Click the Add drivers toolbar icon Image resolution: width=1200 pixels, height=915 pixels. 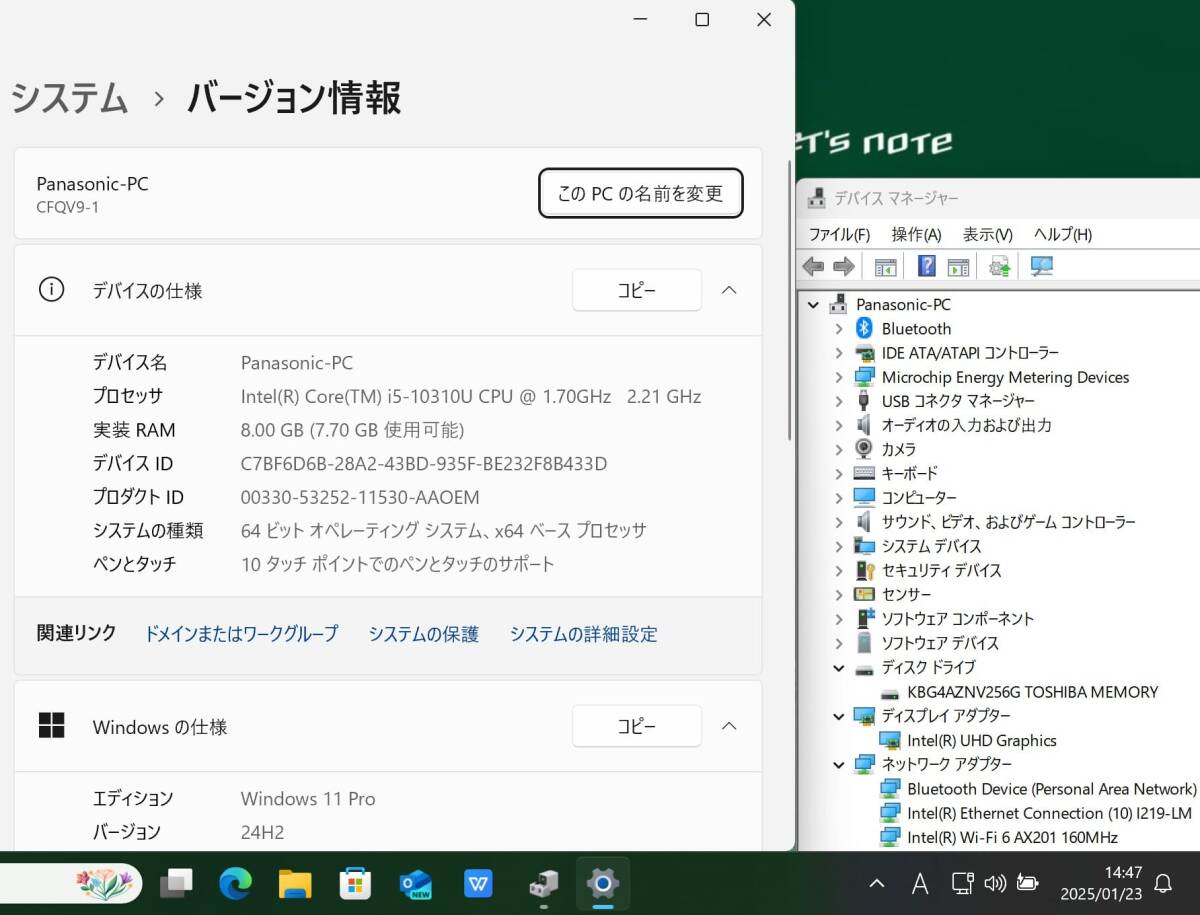click(x=999, y=267)
